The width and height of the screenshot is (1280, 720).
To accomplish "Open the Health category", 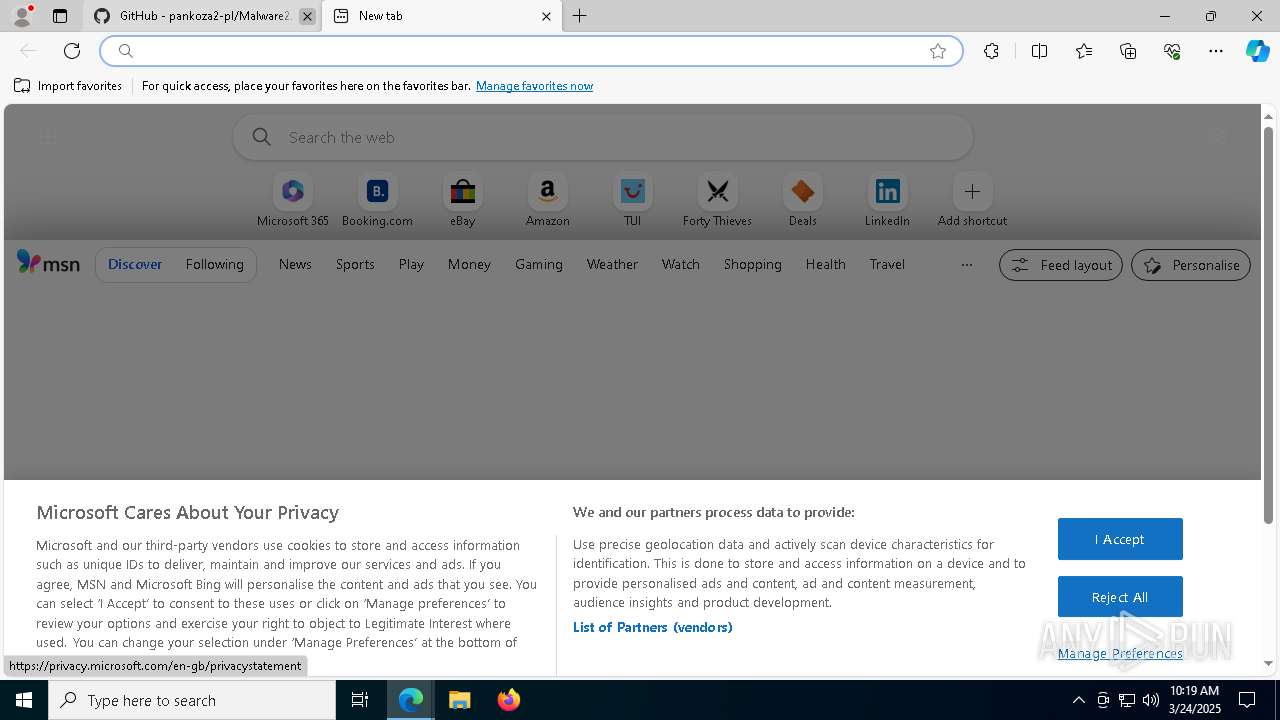I will point(826,264).
